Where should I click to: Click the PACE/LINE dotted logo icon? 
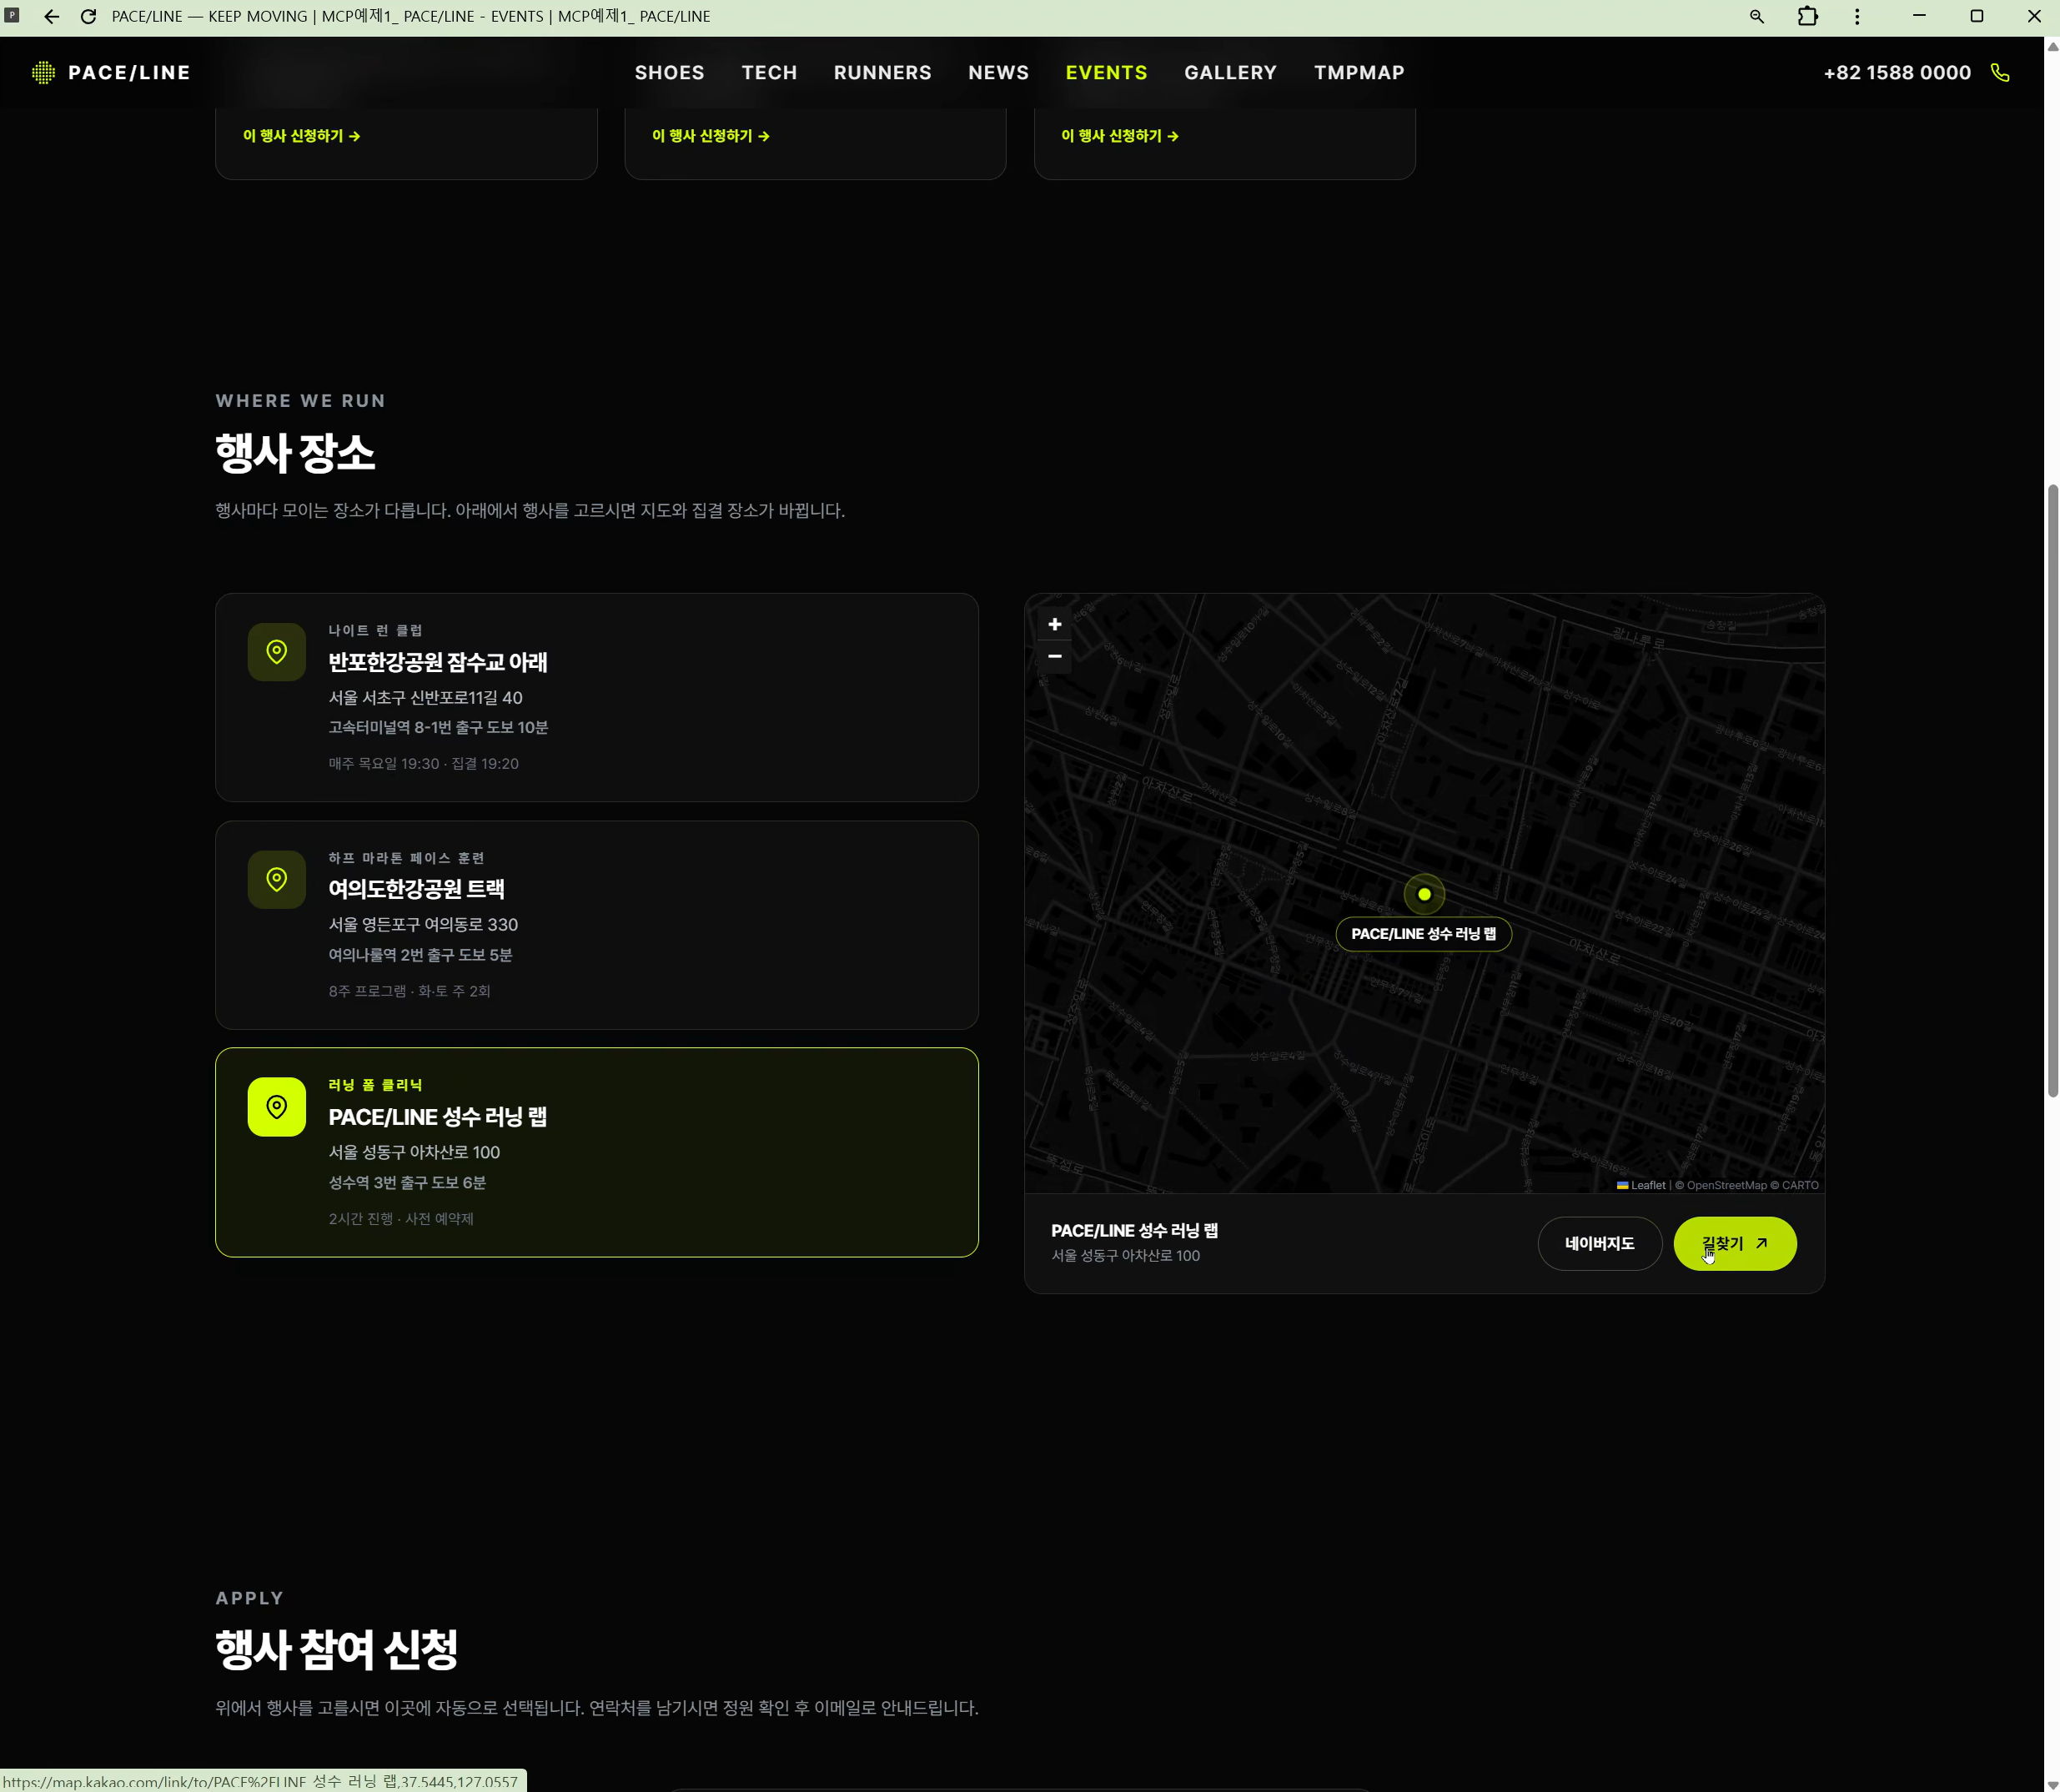point(43,72)
